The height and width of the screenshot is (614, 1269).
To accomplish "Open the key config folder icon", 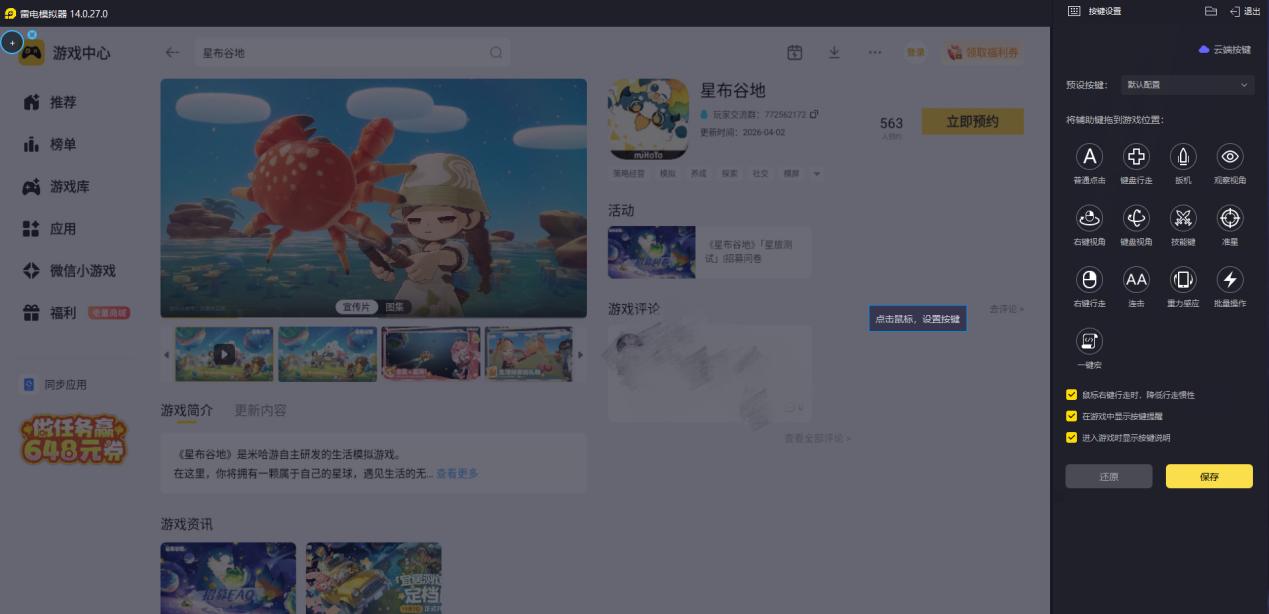I will point(1210,11).
